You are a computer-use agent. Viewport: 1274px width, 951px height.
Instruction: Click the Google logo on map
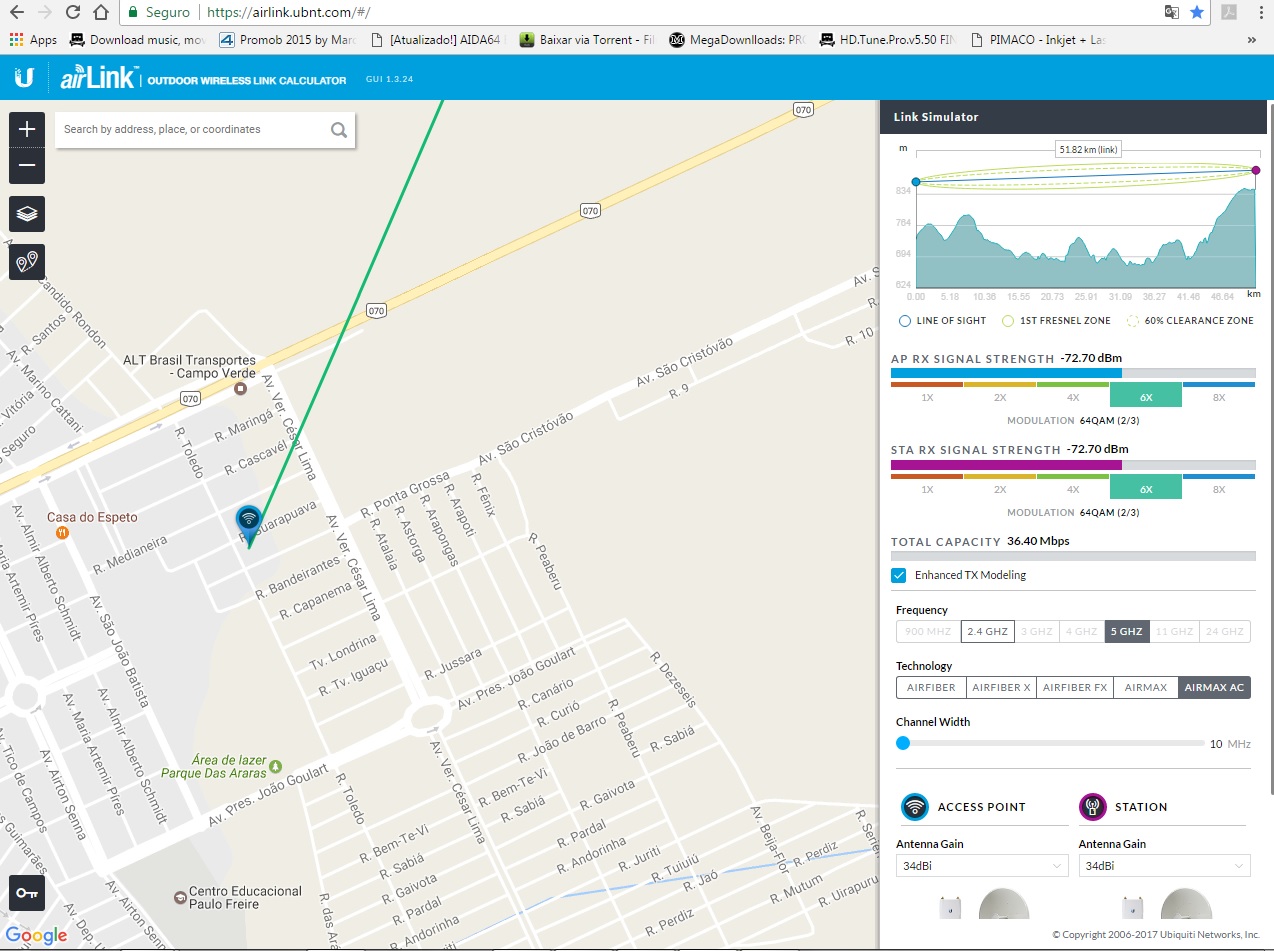pos(37,936)
